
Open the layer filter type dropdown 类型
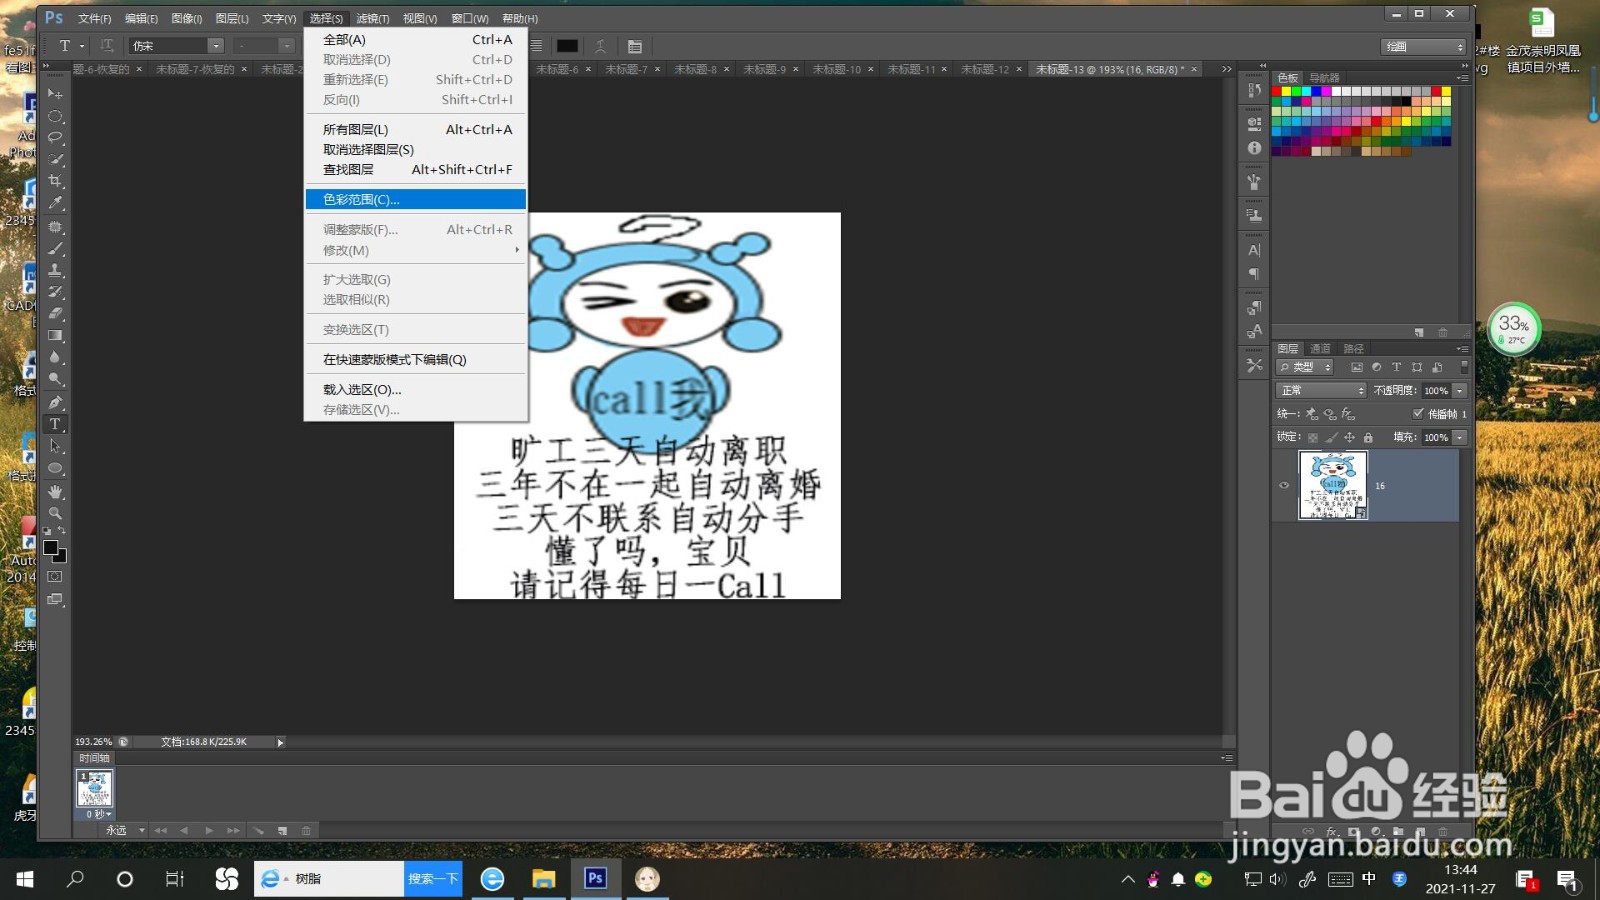(1305, 367)
